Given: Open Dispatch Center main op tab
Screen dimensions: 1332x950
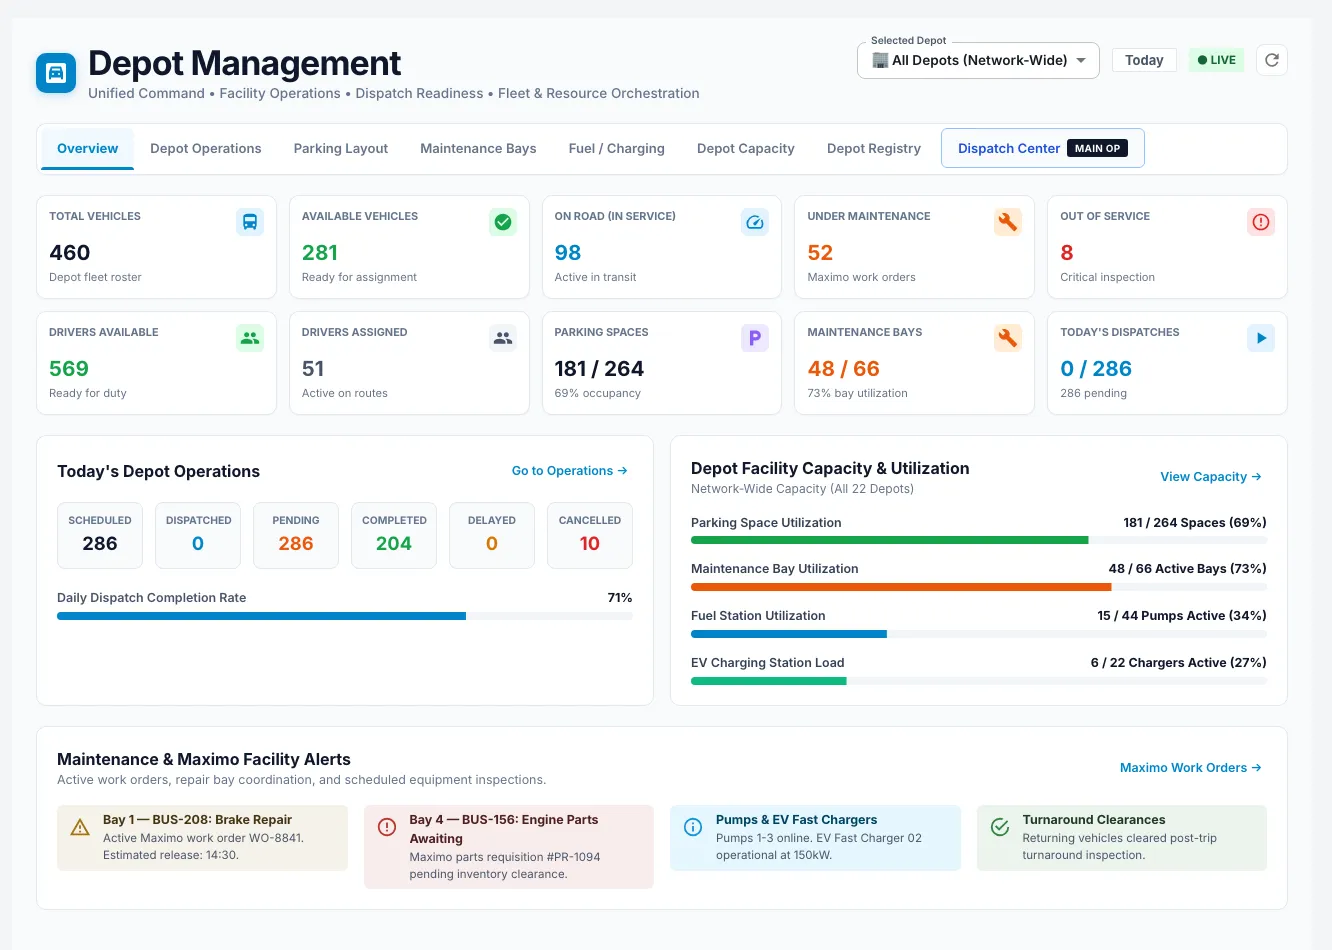Looking at the screenshot, I should point(1043,148).
